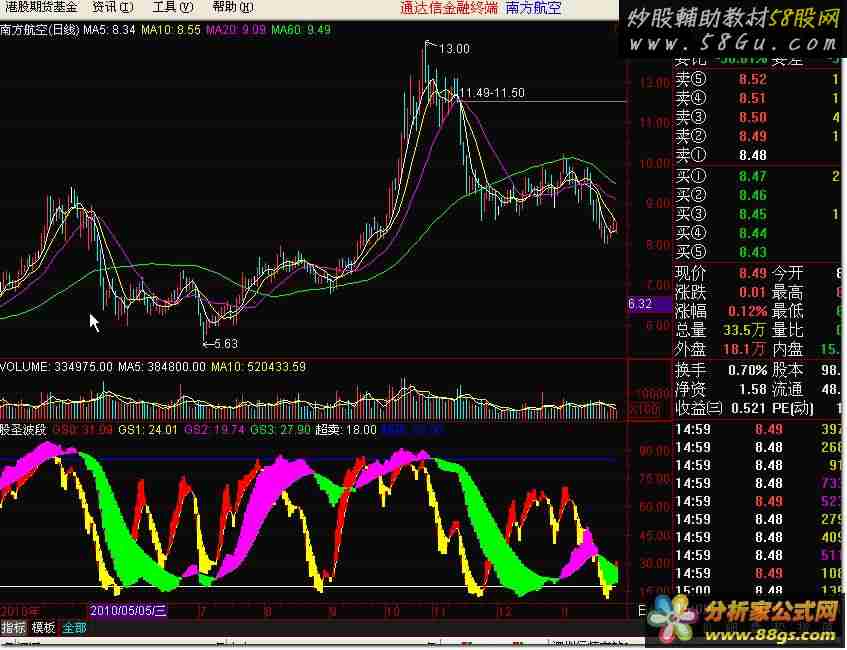This screenshot has width=847, height=650.
Task: Click the GS1: 24.01 value
Action: 147,430
